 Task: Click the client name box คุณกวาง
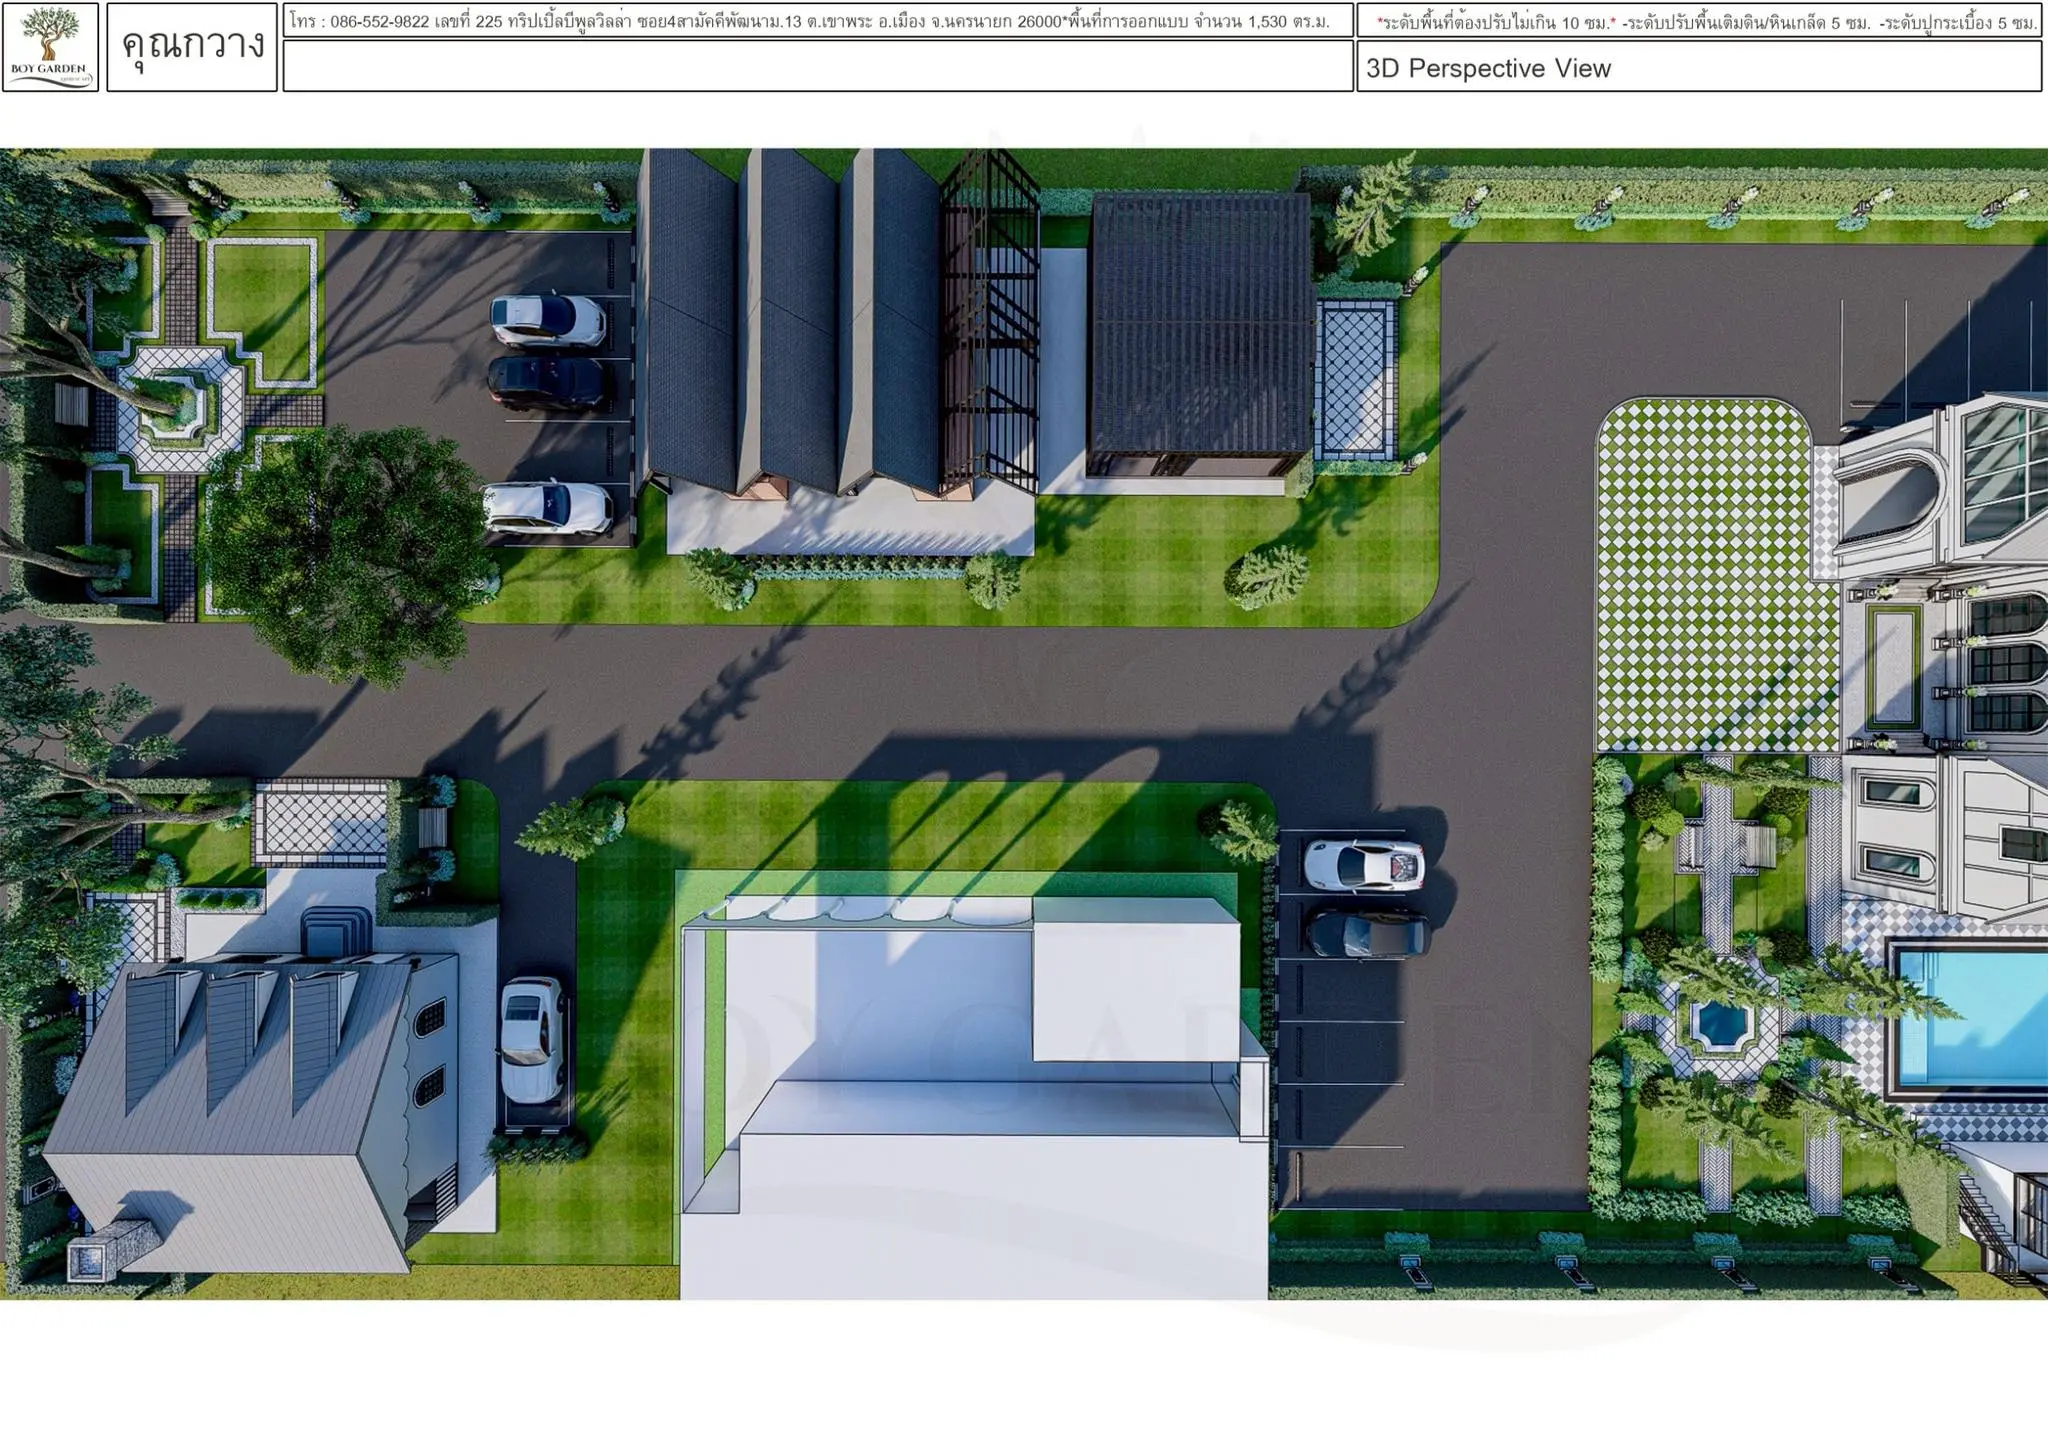192,47
